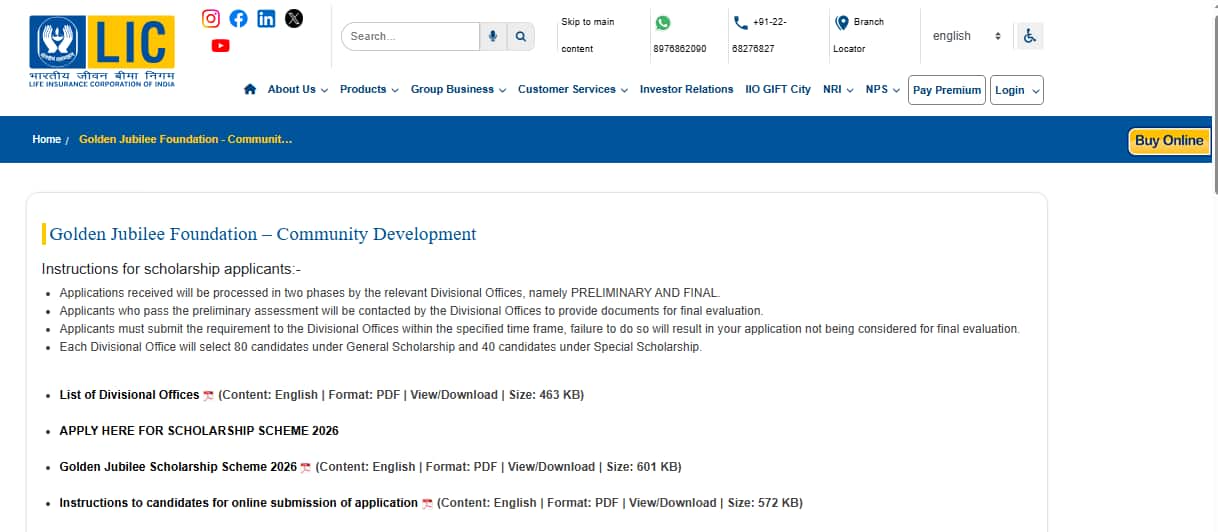Open LIC YouTube channel icon

pyautogui.click(x=221, y=45)
